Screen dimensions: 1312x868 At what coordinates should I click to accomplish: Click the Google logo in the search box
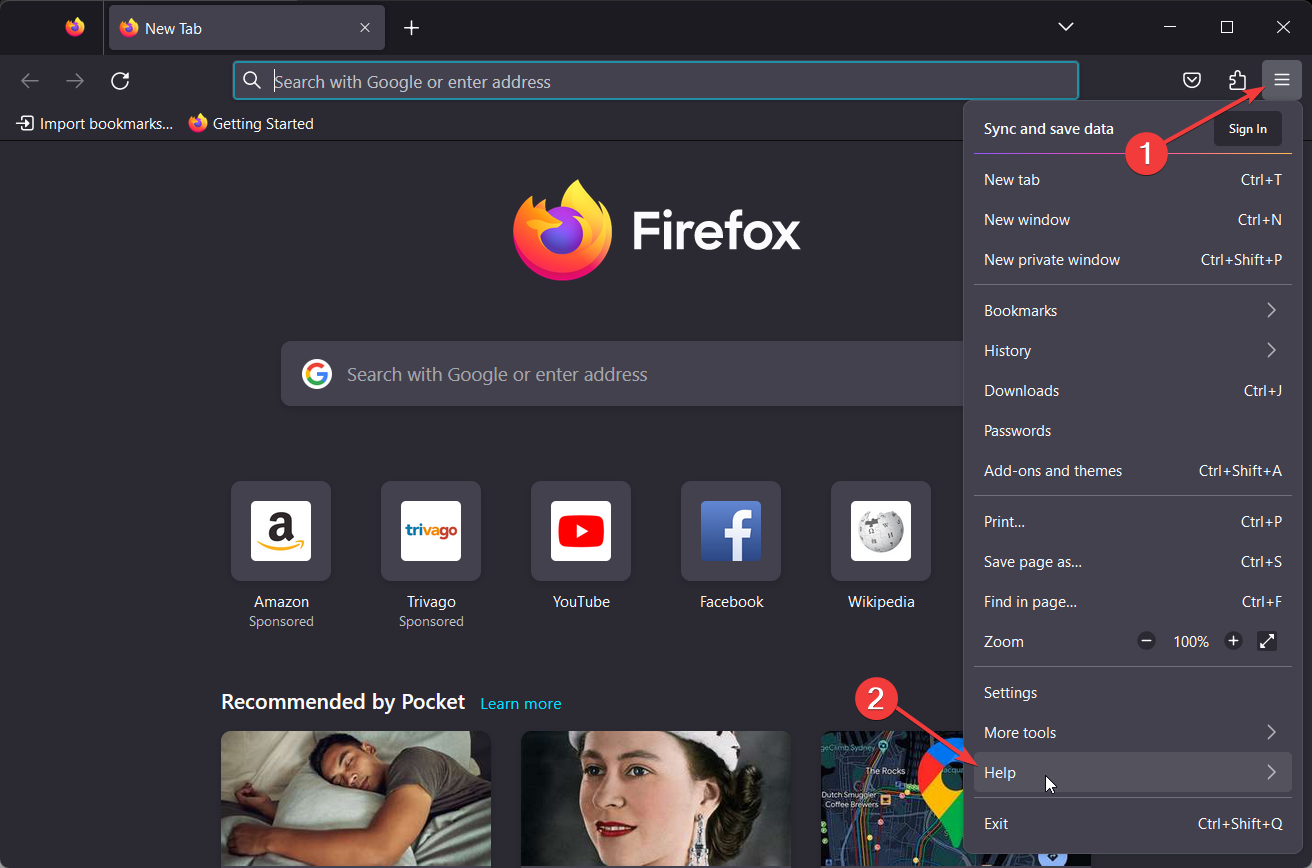click(x=316, y=373)
